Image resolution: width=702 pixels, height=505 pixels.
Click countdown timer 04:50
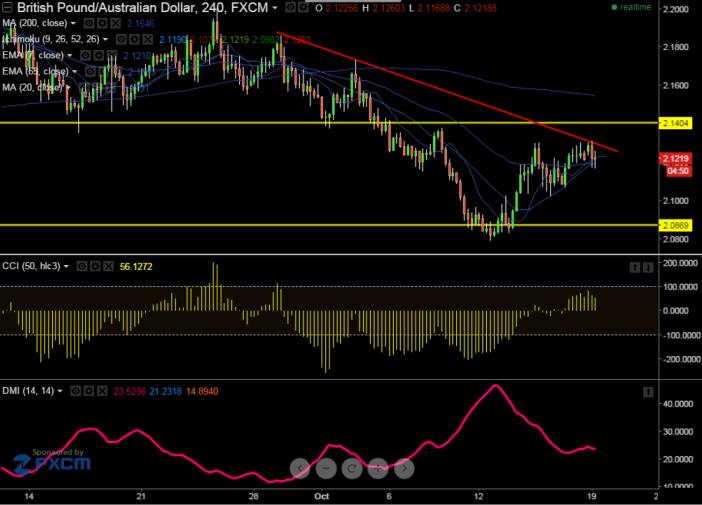coord(678,171)
